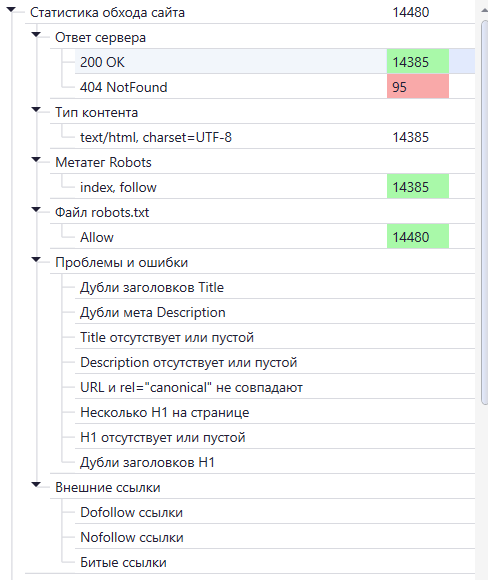
Task: Collapse the Проблемы и ошибки group
Action: coord(36,260)
